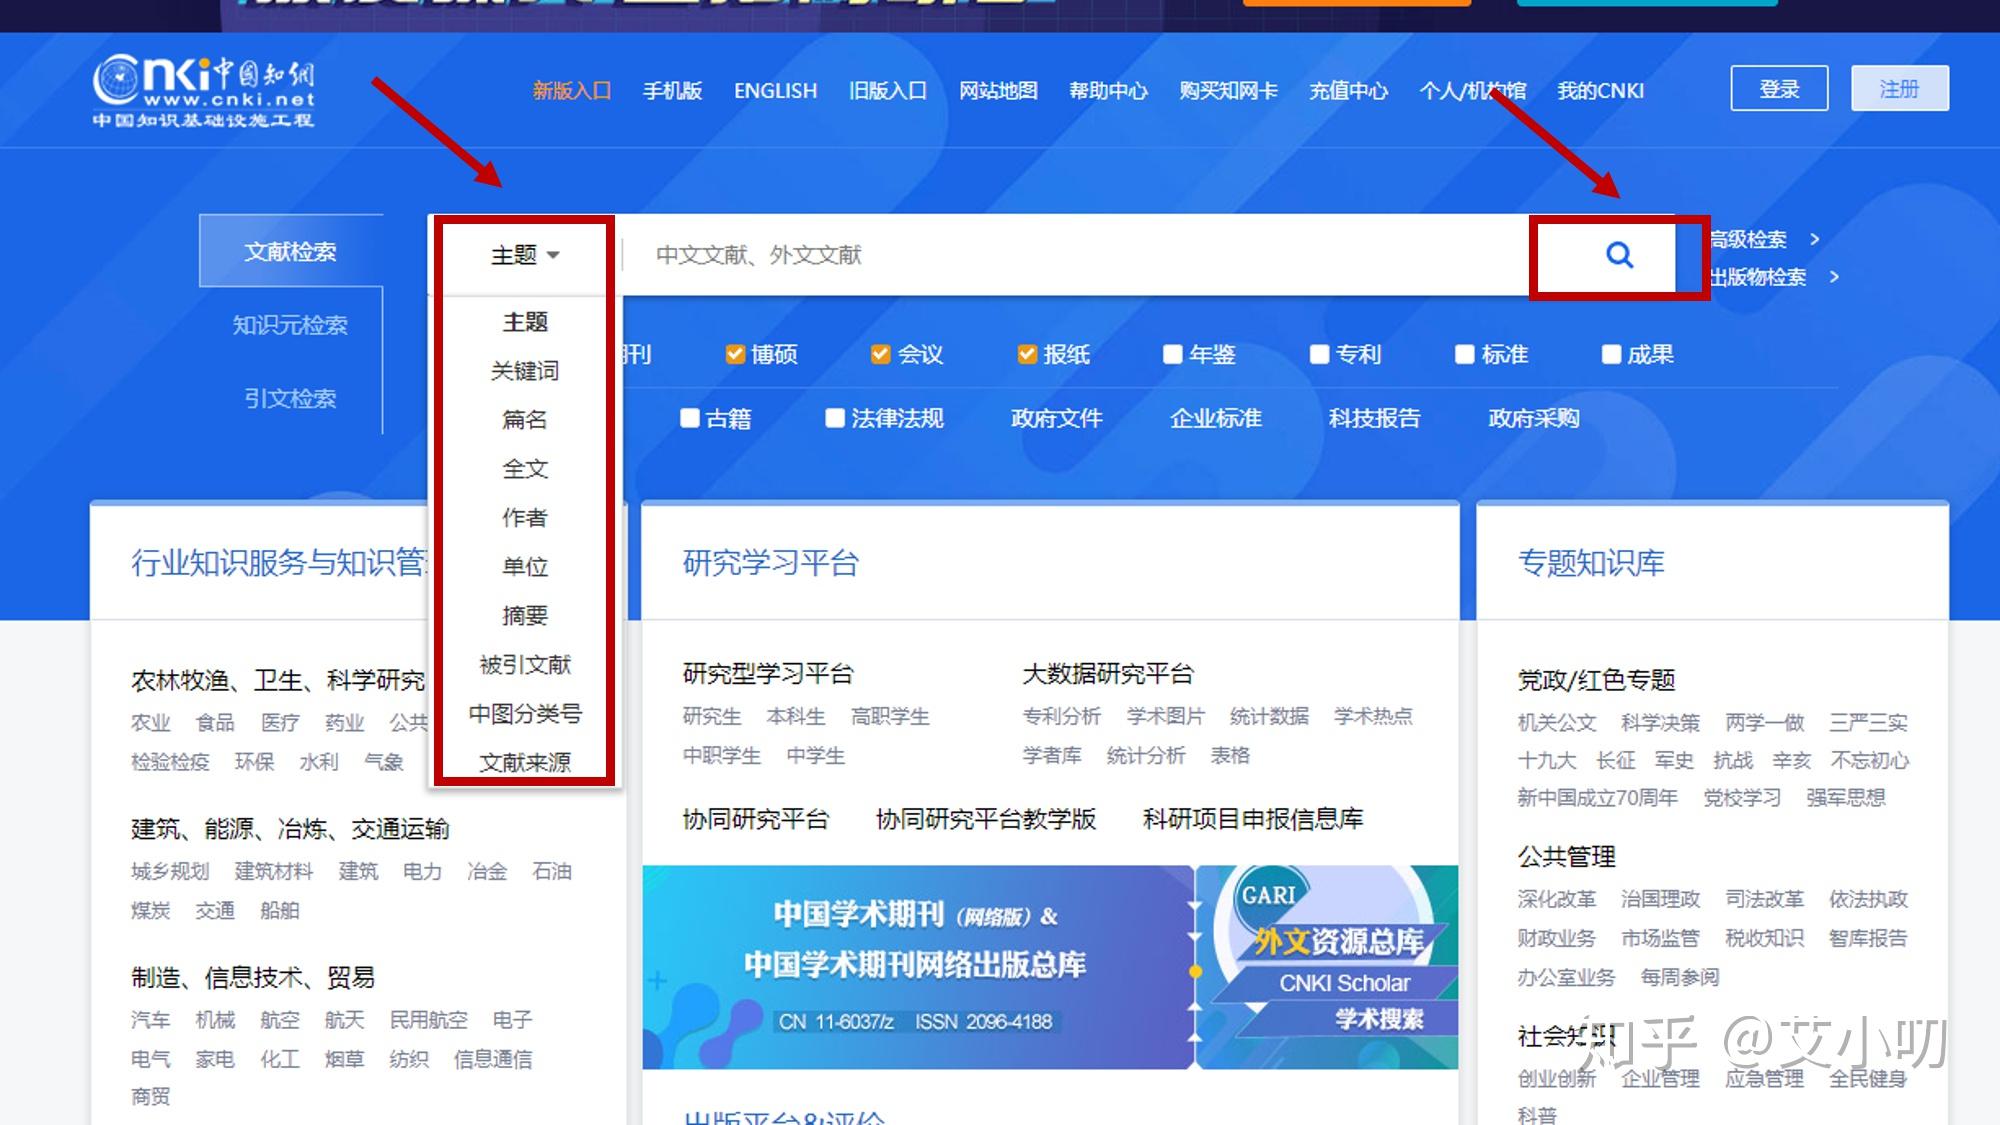The width and height of the screenshot is (2000, 1125).
Task: Open 信息通信 industry link
Action: (493, 1059)
